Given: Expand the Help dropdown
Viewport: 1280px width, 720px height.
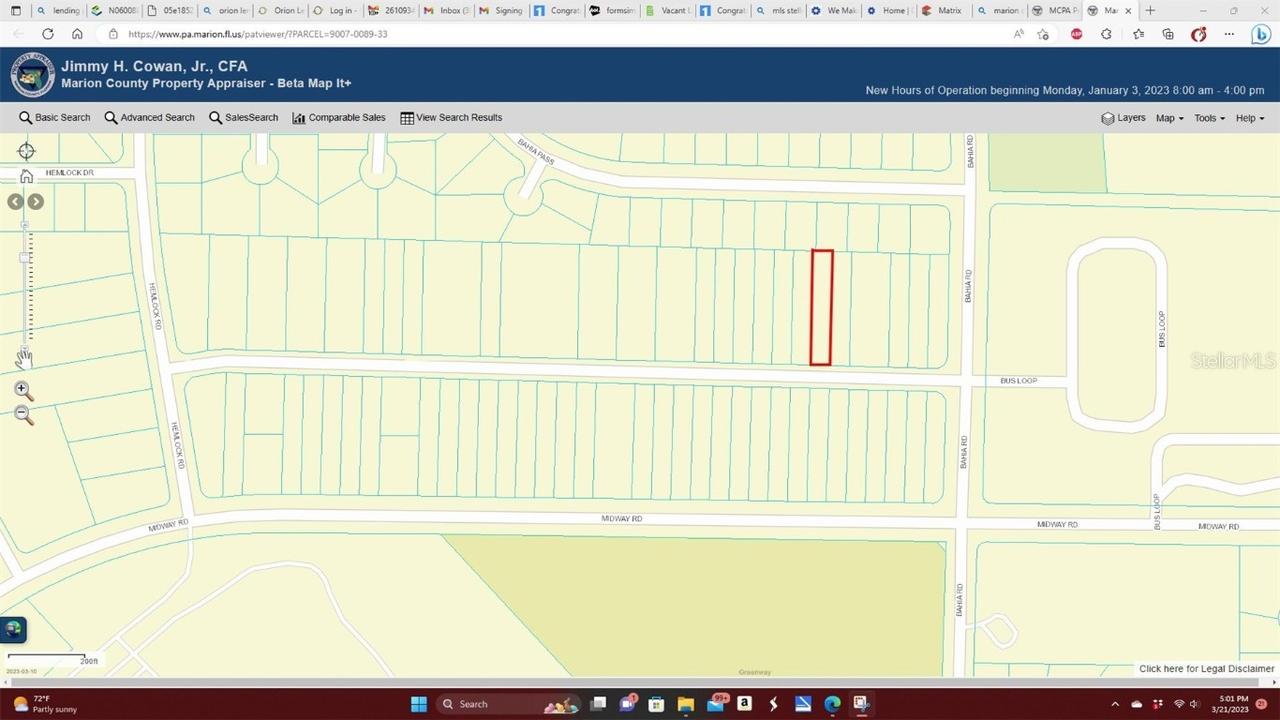Looking at the screenshot, I should [x=1248, y=117].
